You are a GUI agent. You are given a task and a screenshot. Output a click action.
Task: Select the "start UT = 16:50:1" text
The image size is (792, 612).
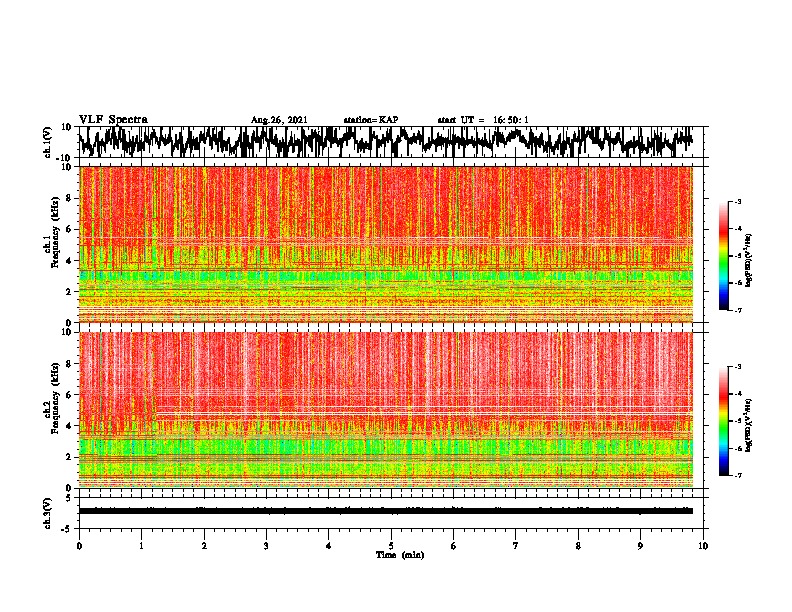[483, 120]
